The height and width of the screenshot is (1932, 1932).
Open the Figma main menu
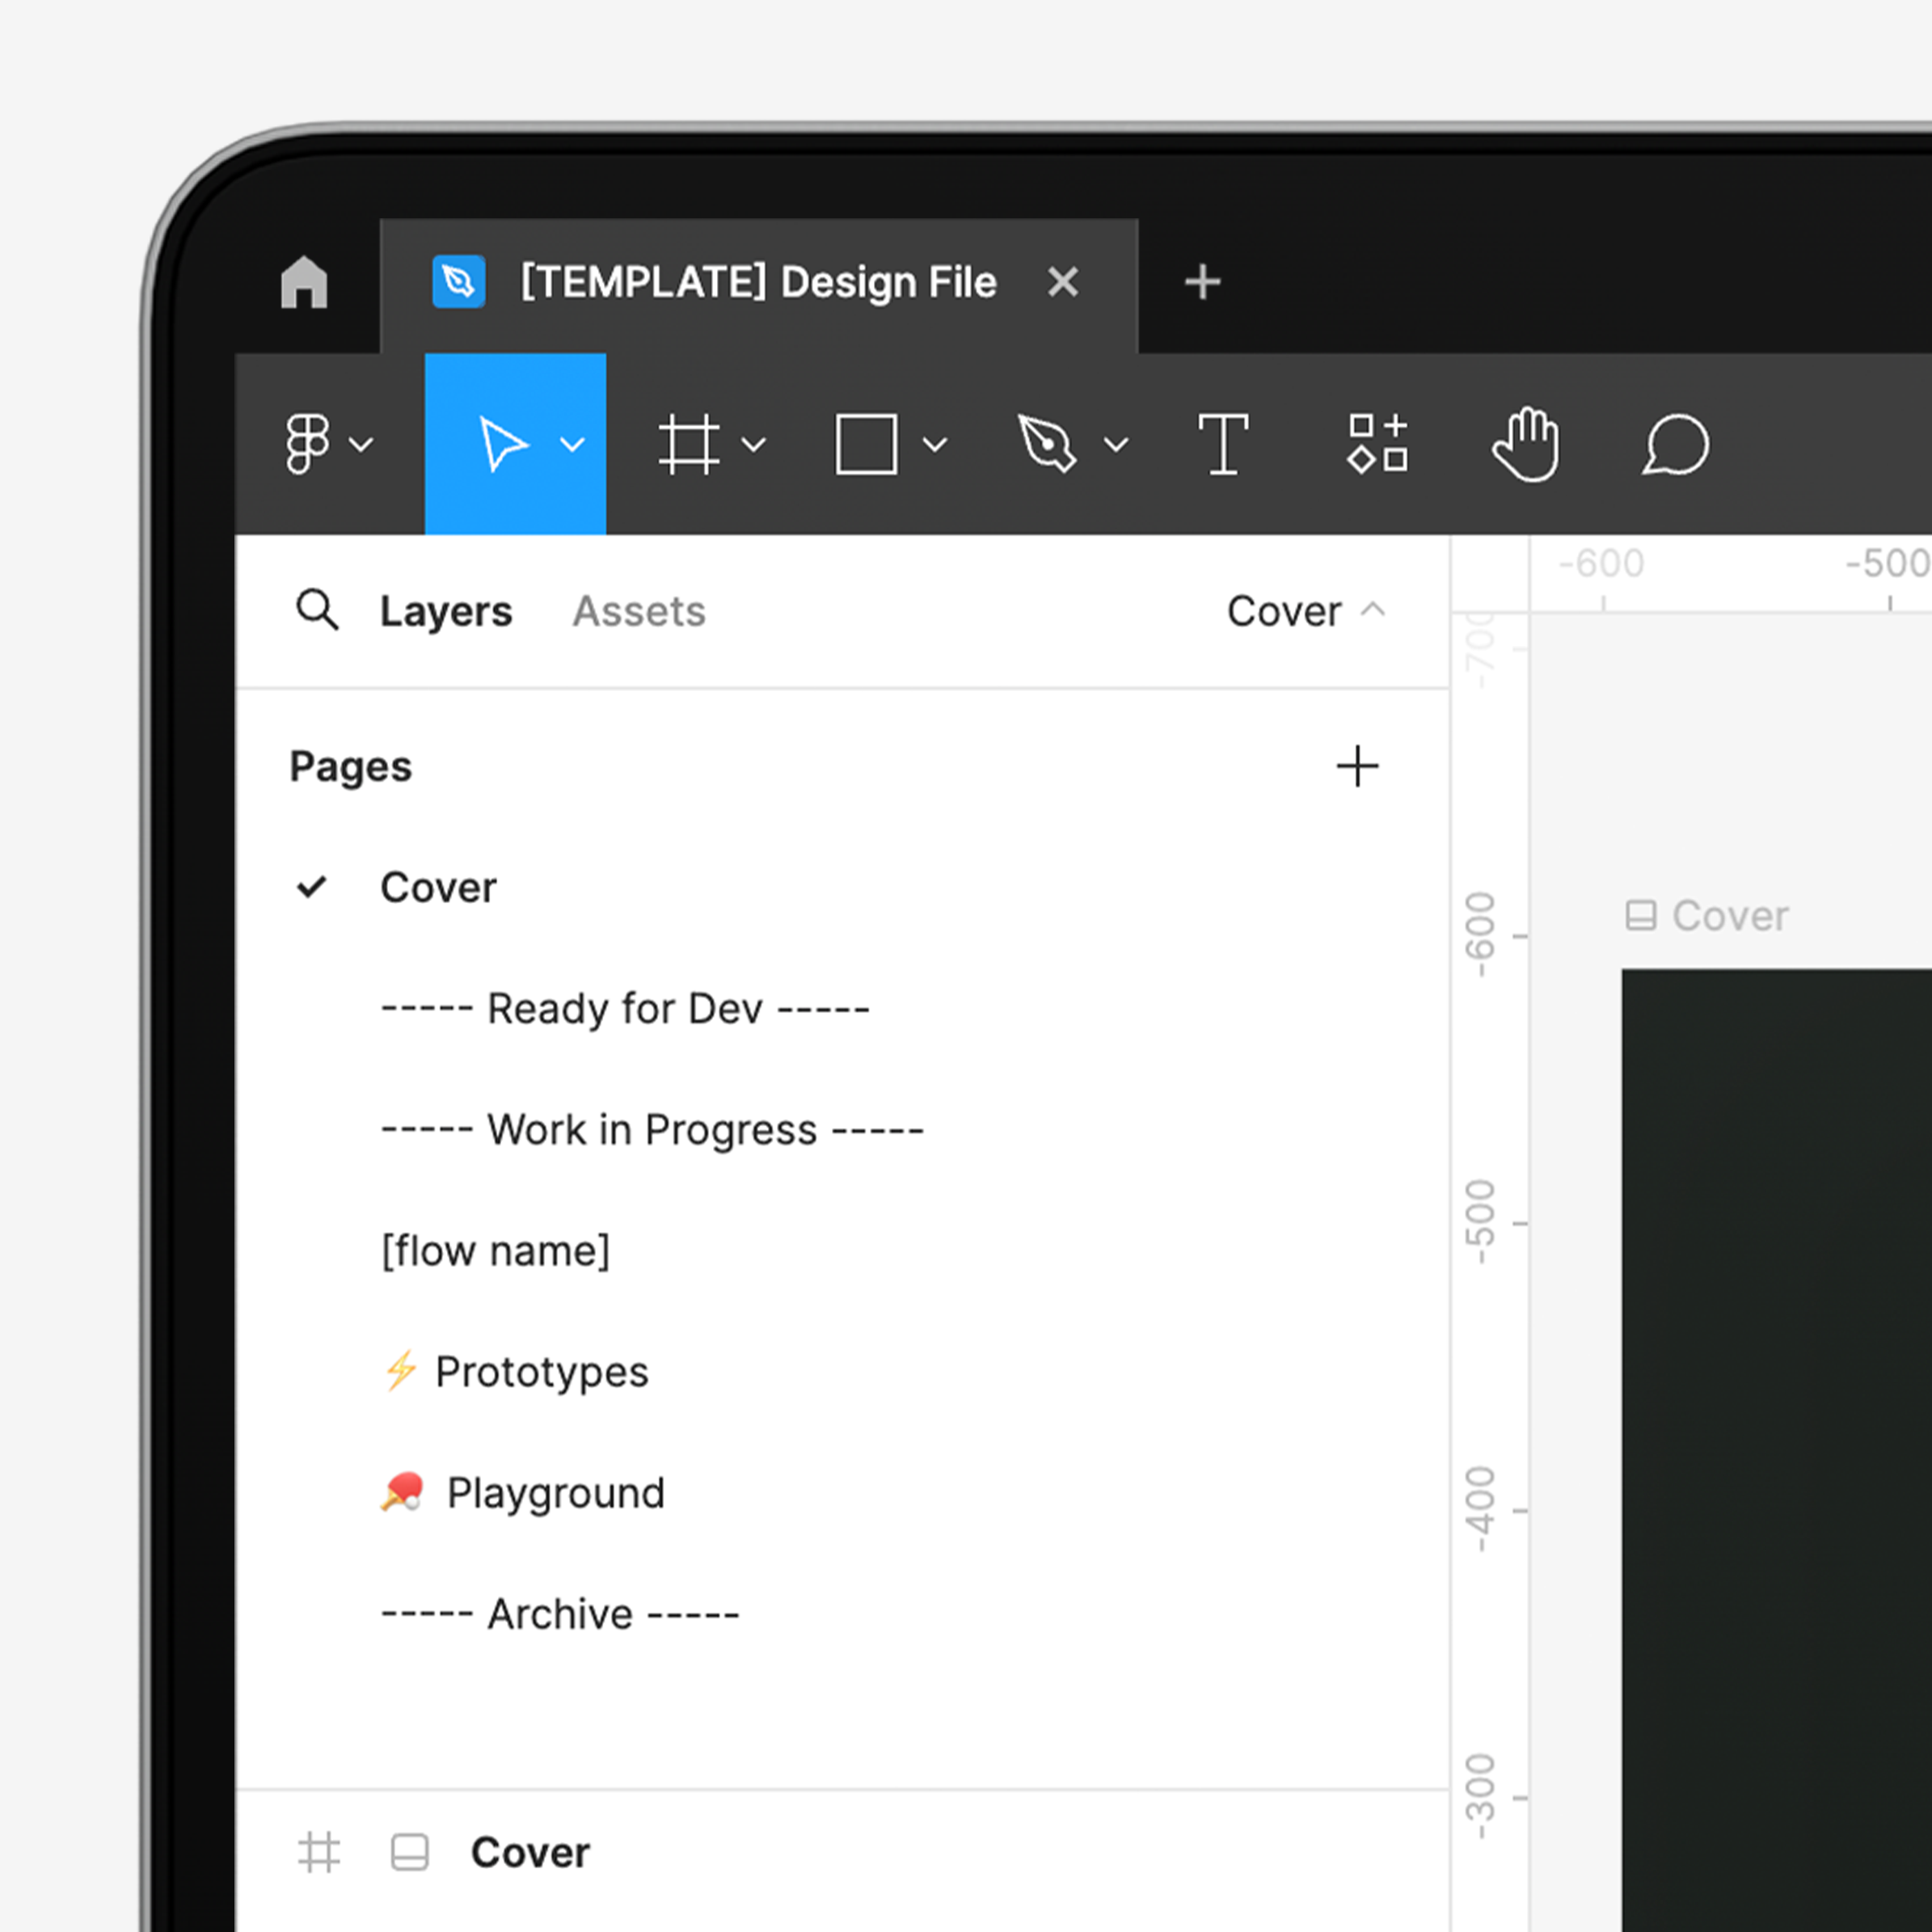pos(307,443)
